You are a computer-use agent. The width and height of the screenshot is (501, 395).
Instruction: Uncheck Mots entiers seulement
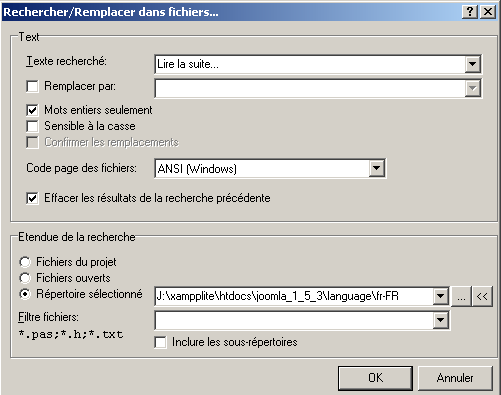(x=32, y=110)
